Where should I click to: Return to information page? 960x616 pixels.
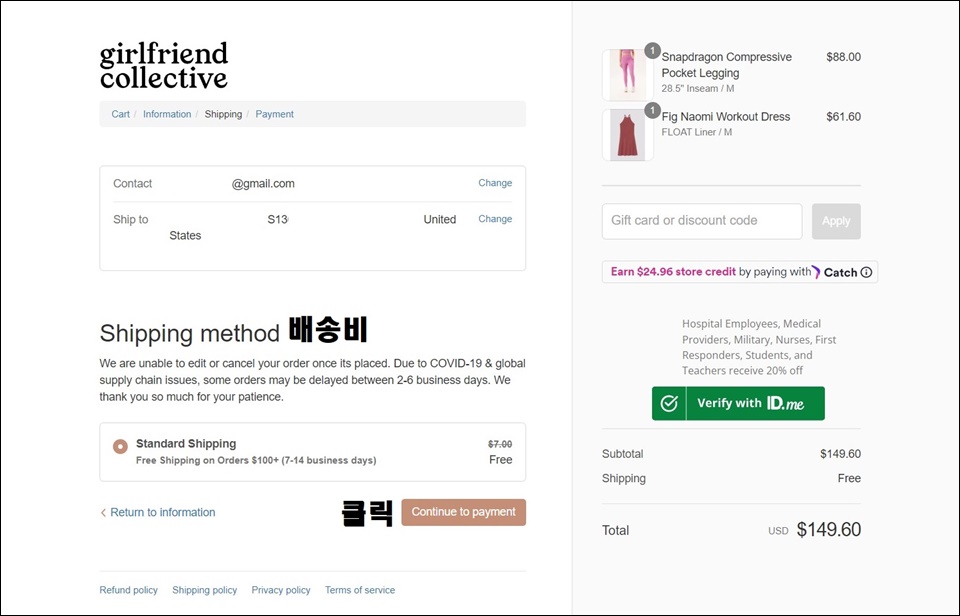coord(163,513)
